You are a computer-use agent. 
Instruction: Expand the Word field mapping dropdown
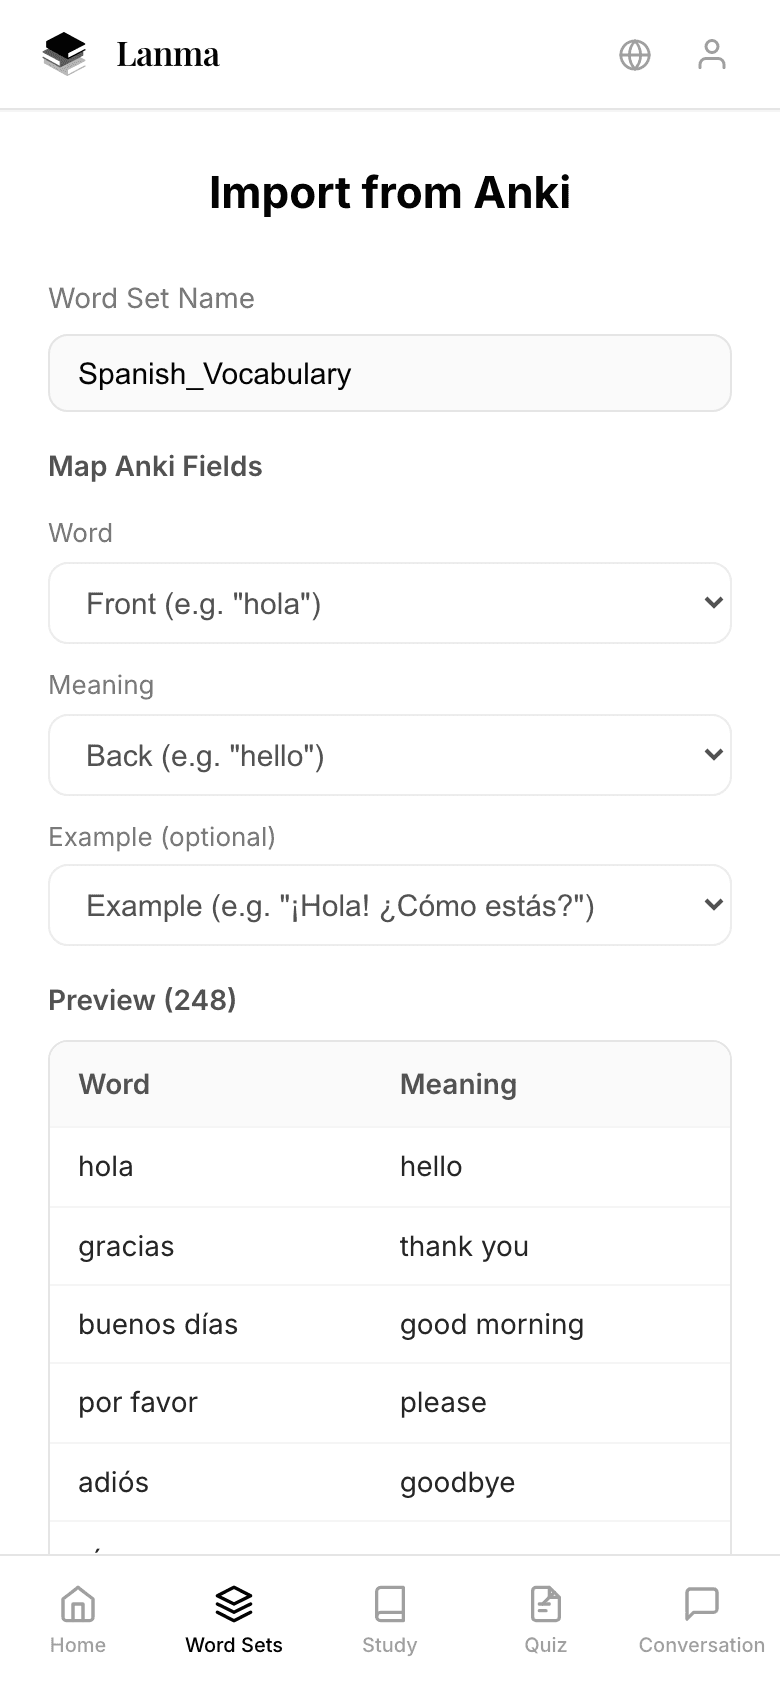389,603
